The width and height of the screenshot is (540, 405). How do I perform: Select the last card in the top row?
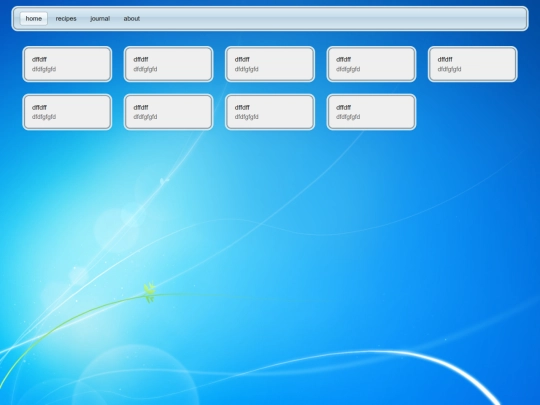(472, 64)
